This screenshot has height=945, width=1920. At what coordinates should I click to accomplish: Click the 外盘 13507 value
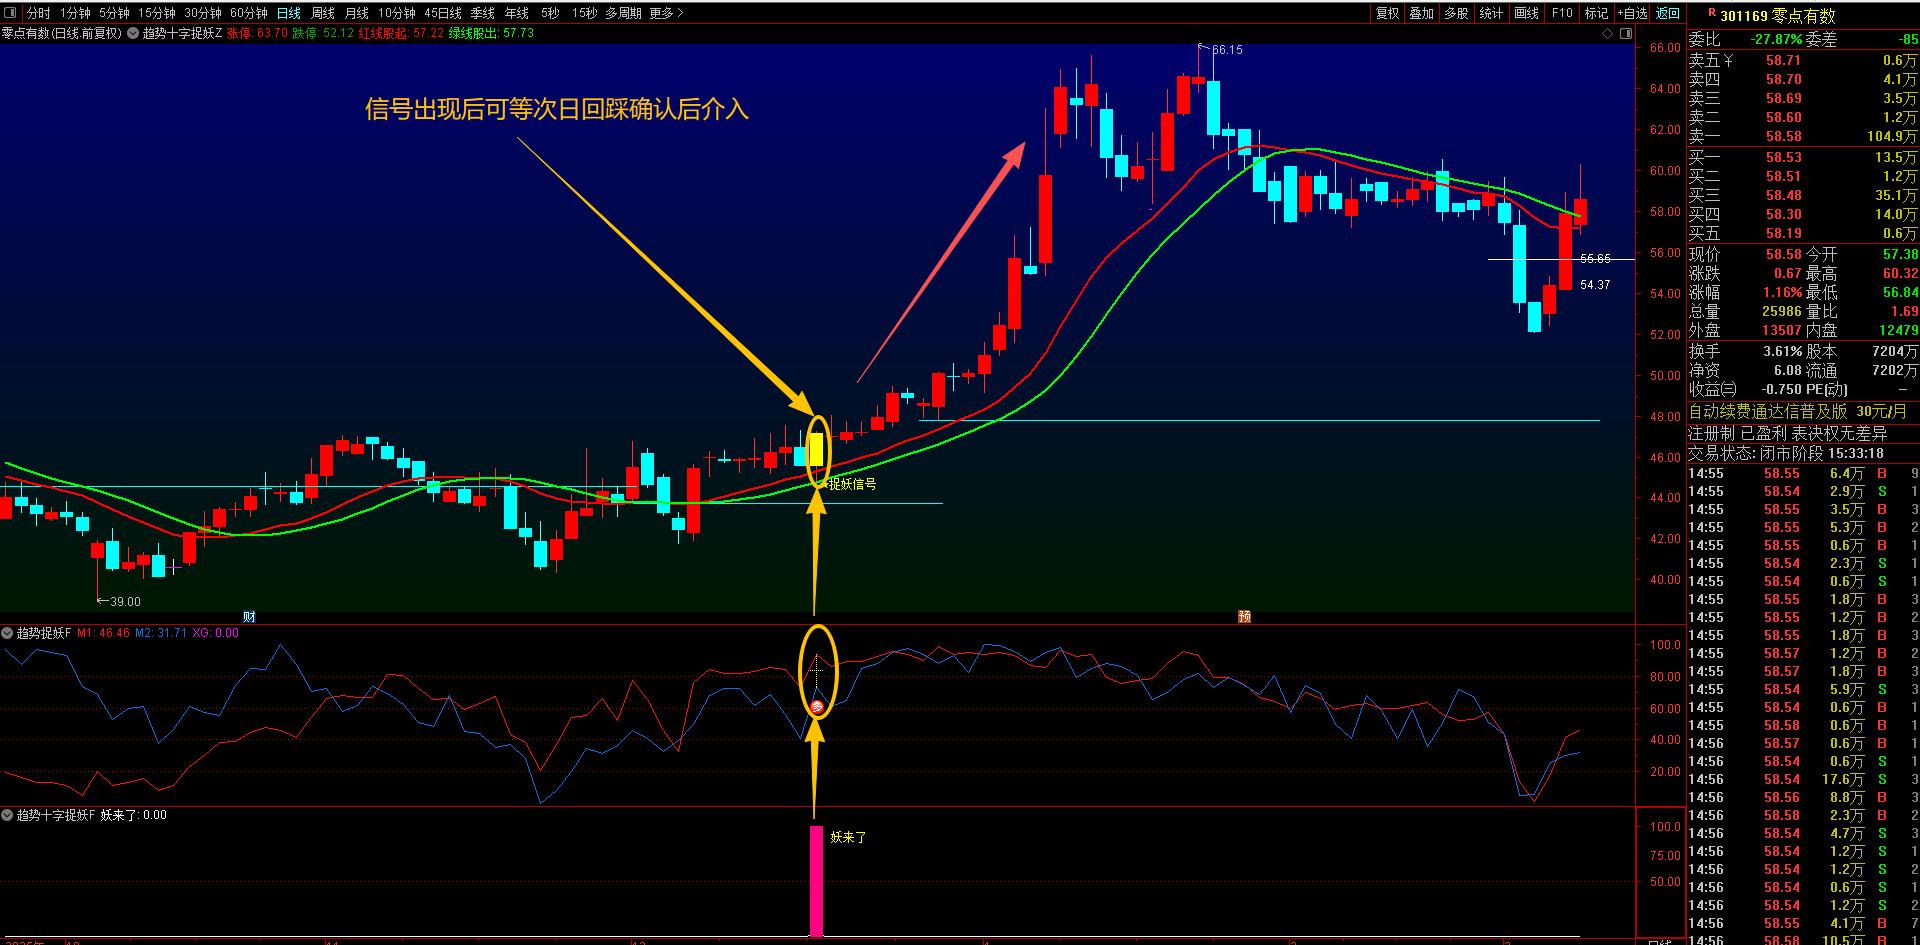pos(1782,331)
